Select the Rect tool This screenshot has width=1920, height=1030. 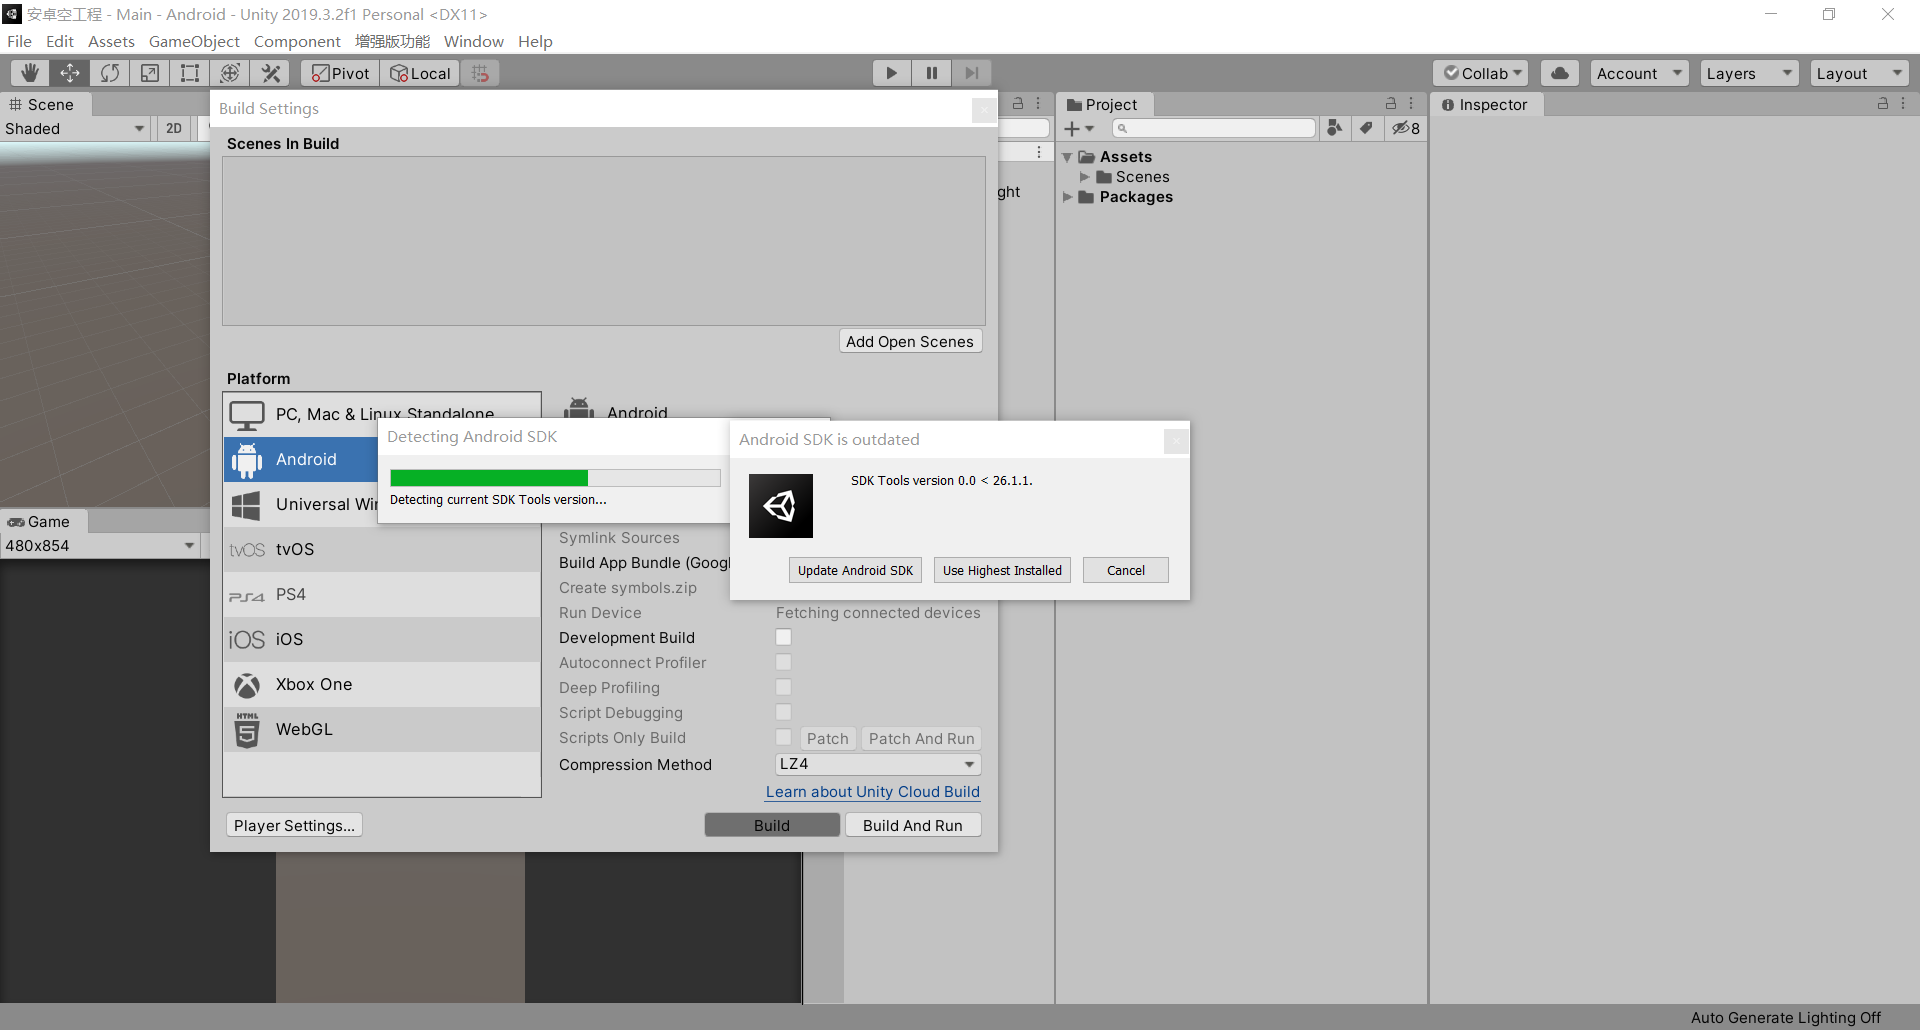pyautogui.click(x=190, y=73)
